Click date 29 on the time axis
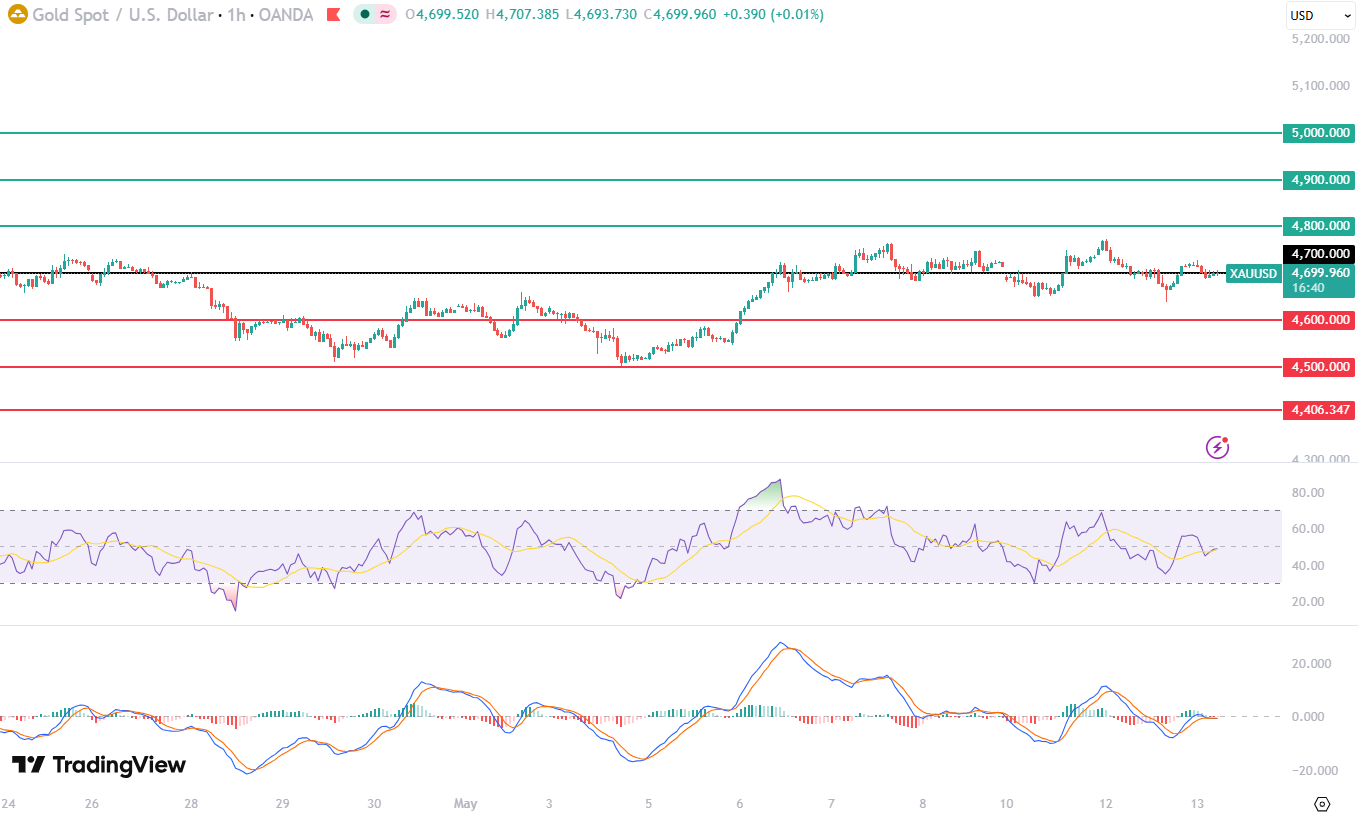This screenshot has height=817, width=1358. point(283,803)
